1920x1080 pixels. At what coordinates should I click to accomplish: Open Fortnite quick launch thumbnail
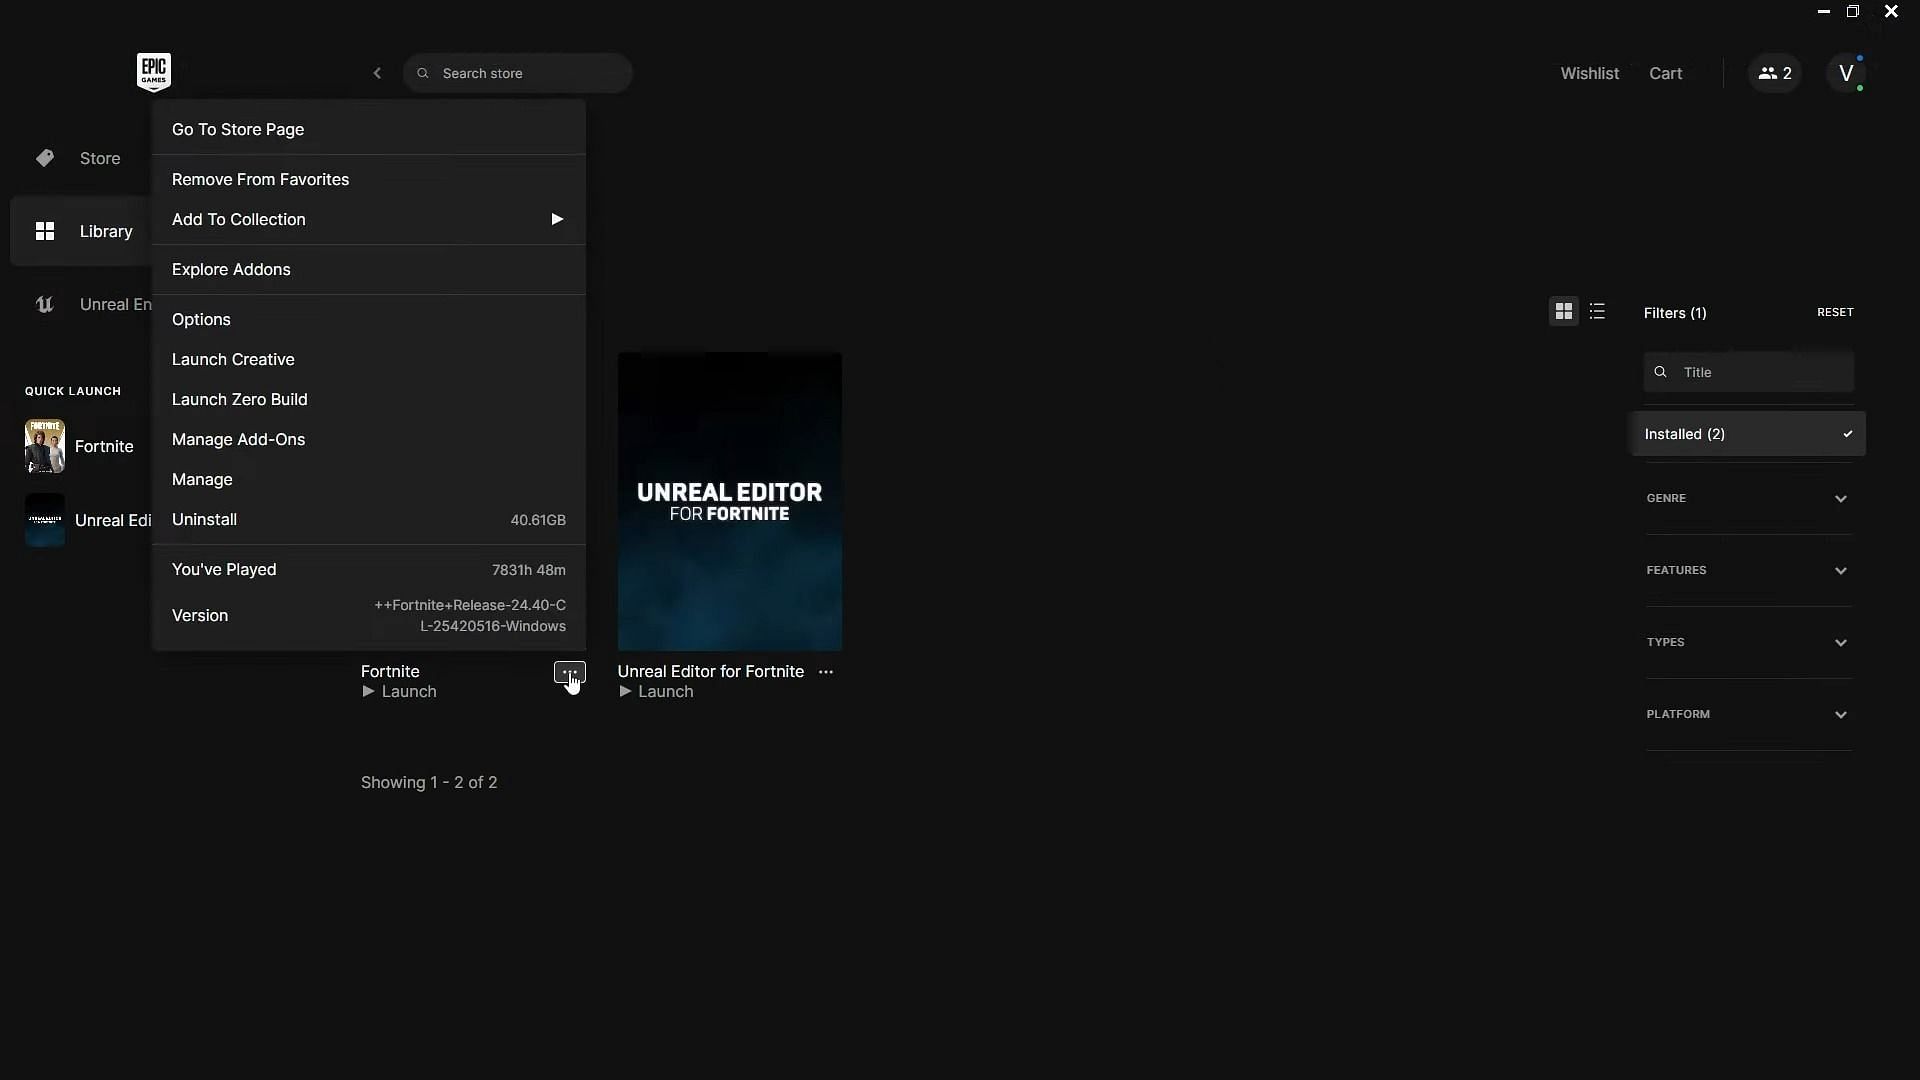(45, 446)
